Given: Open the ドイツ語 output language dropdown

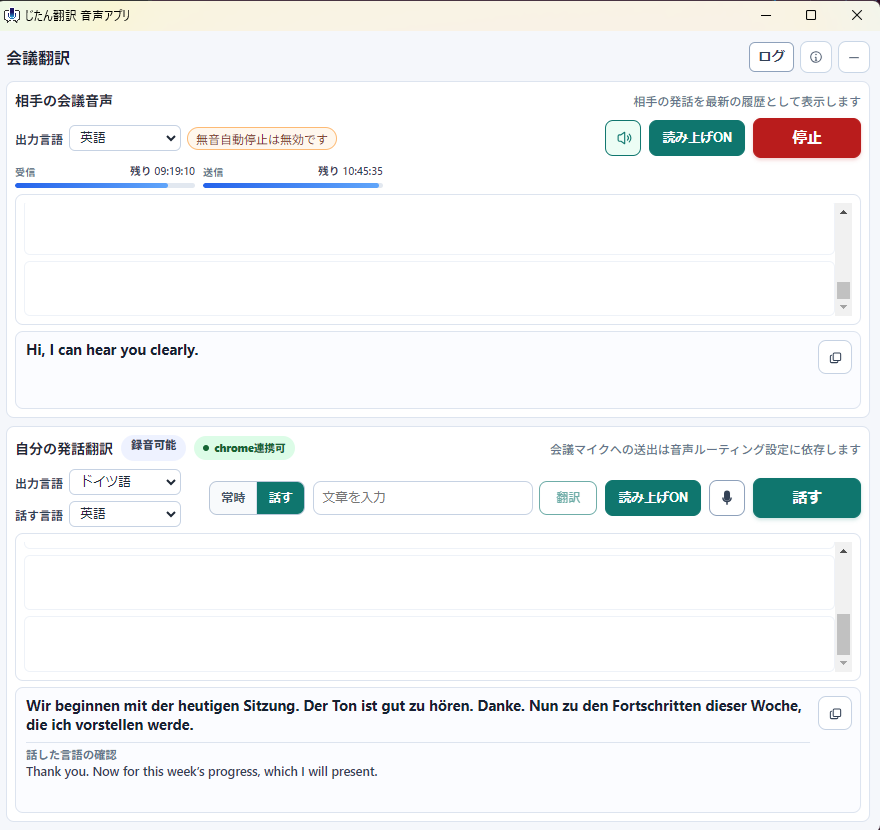Looking at the screenshot, I should [125, 482].
